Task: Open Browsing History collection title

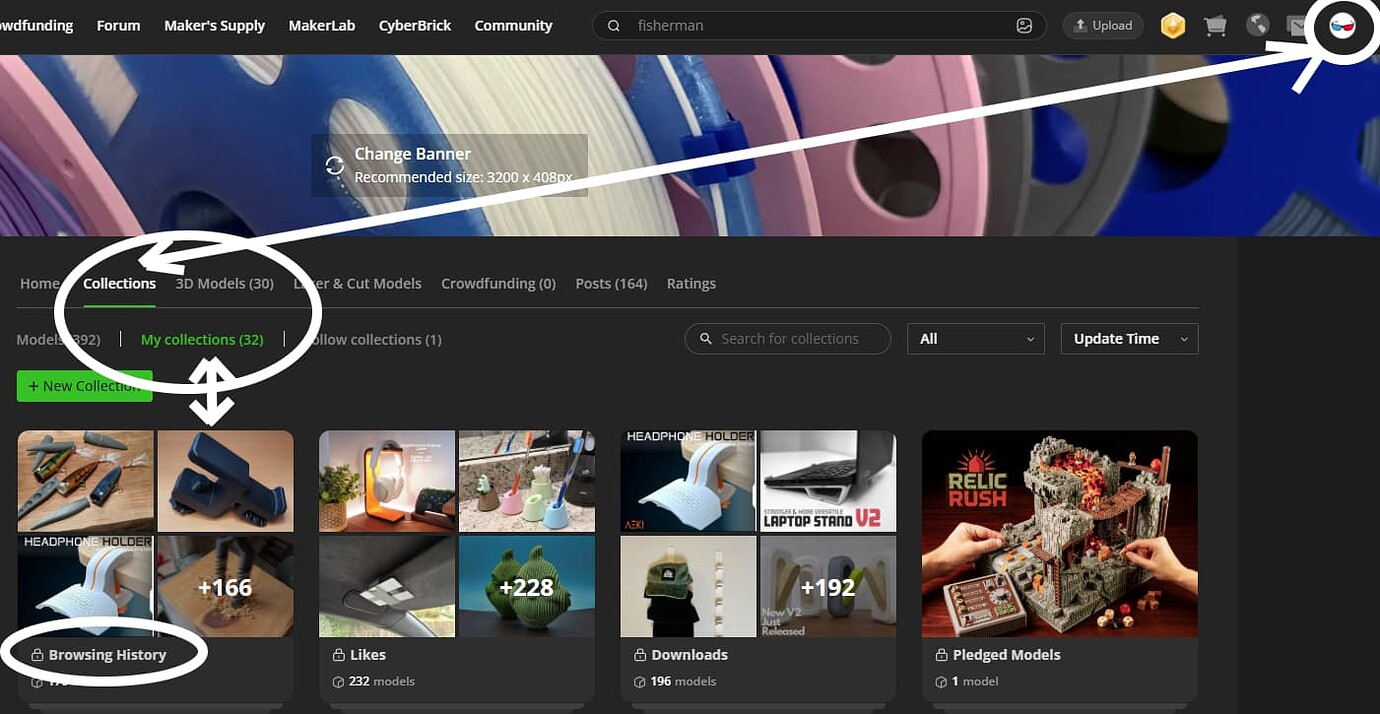Action: click(107, 654)
